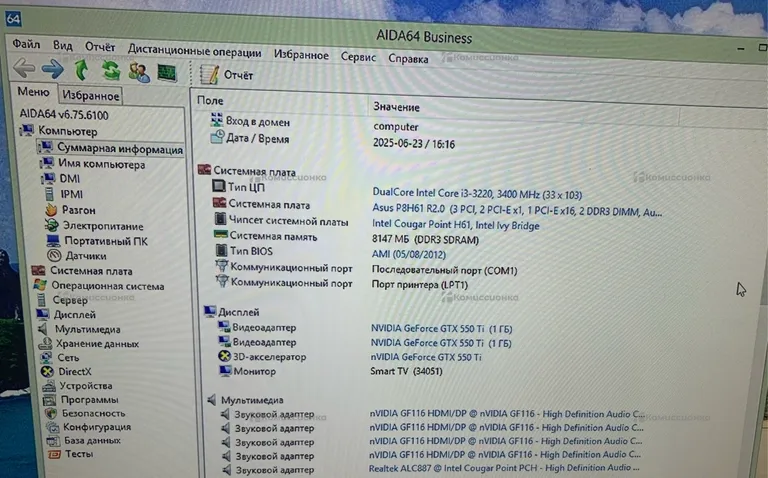Click the Тесты tree icon

point(54,454)
